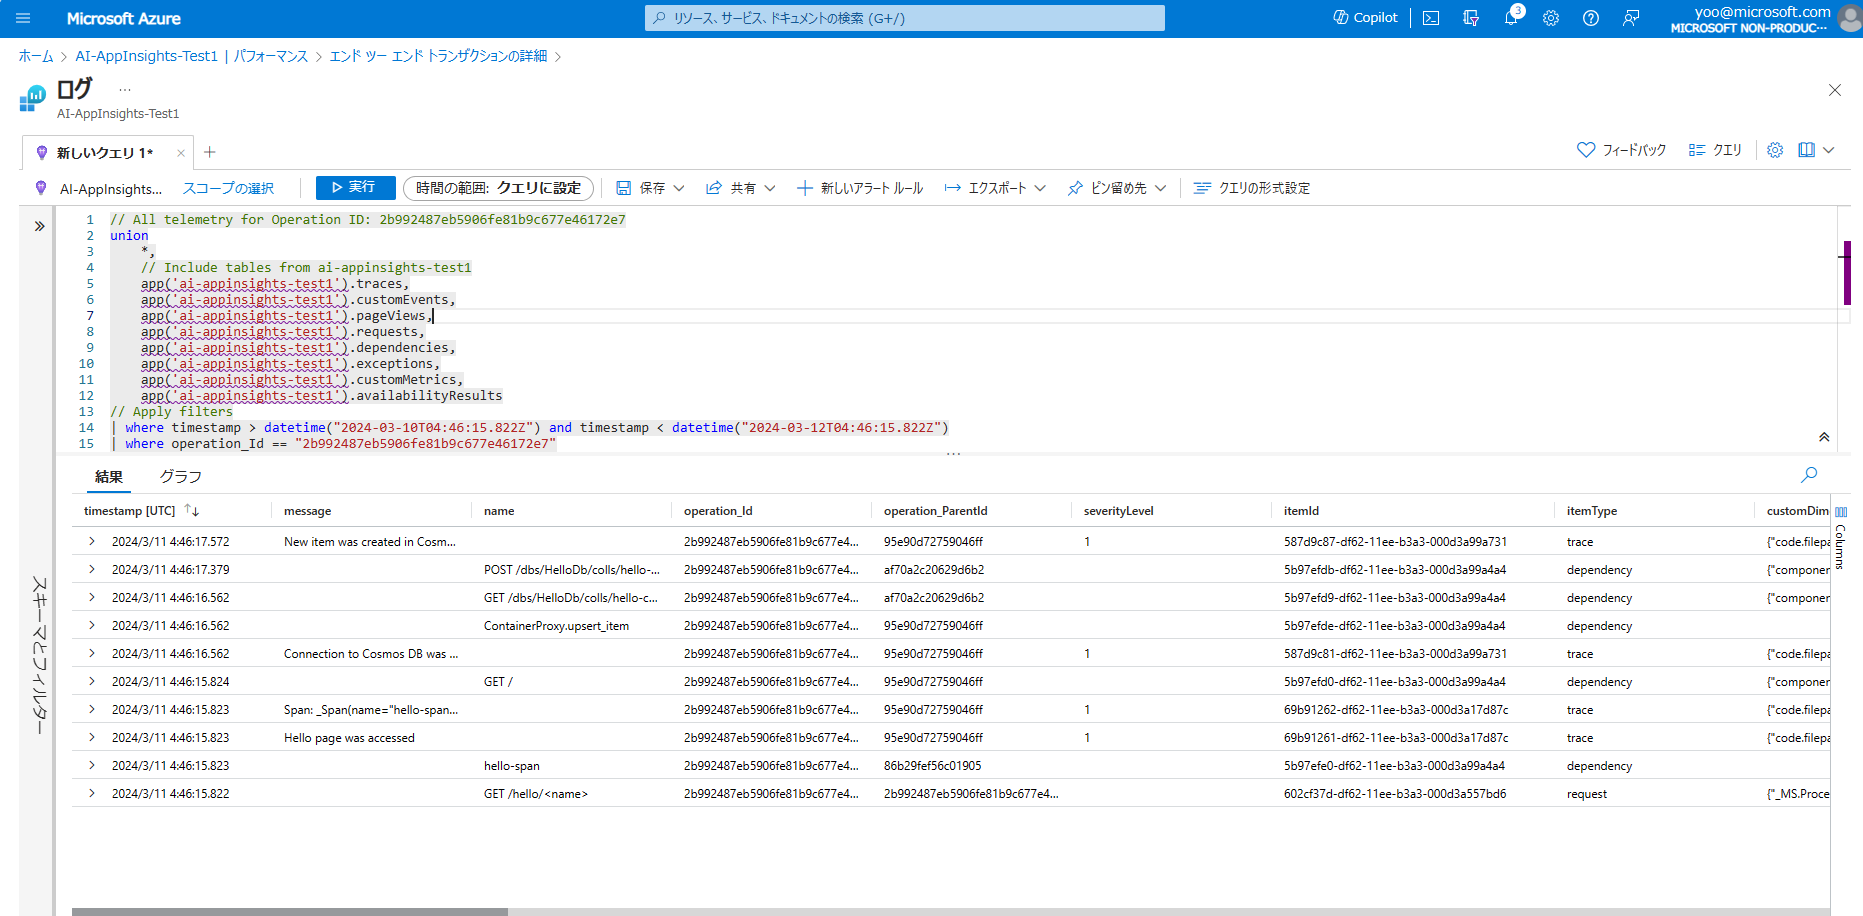Image resolution: width=1863 pixels, height=916 pixels.
Task: Navigate to ホーム breadcrumb
Action: (36, 56)
